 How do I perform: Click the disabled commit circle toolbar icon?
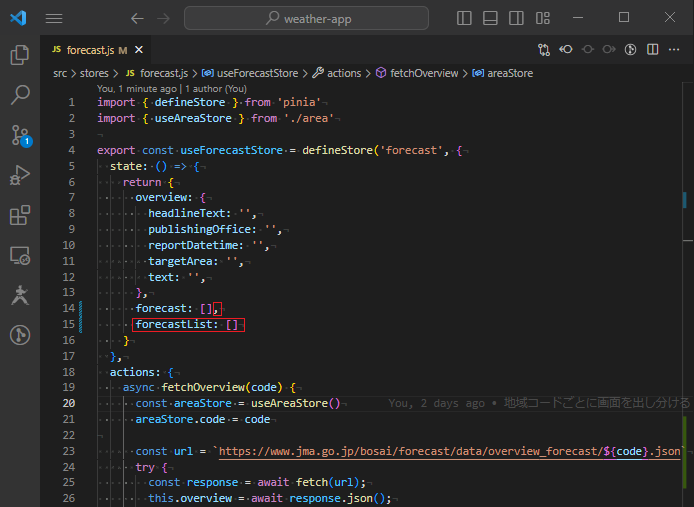(587, 50)
